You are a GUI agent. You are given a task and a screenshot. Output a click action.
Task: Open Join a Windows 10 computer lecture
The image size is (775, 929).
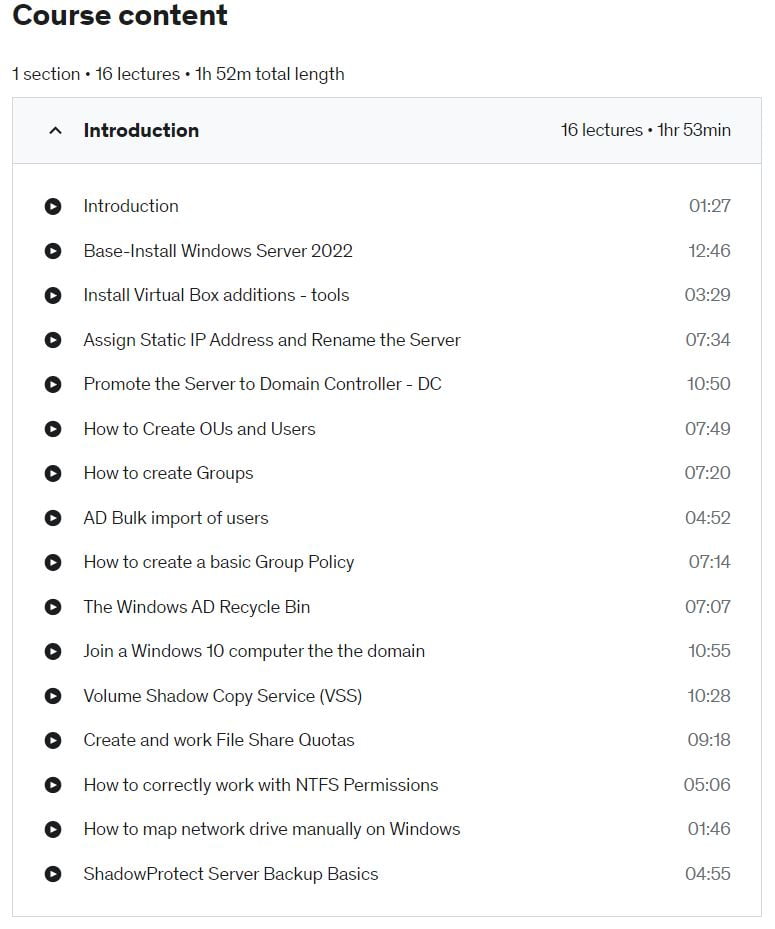[x=254, y=651]
